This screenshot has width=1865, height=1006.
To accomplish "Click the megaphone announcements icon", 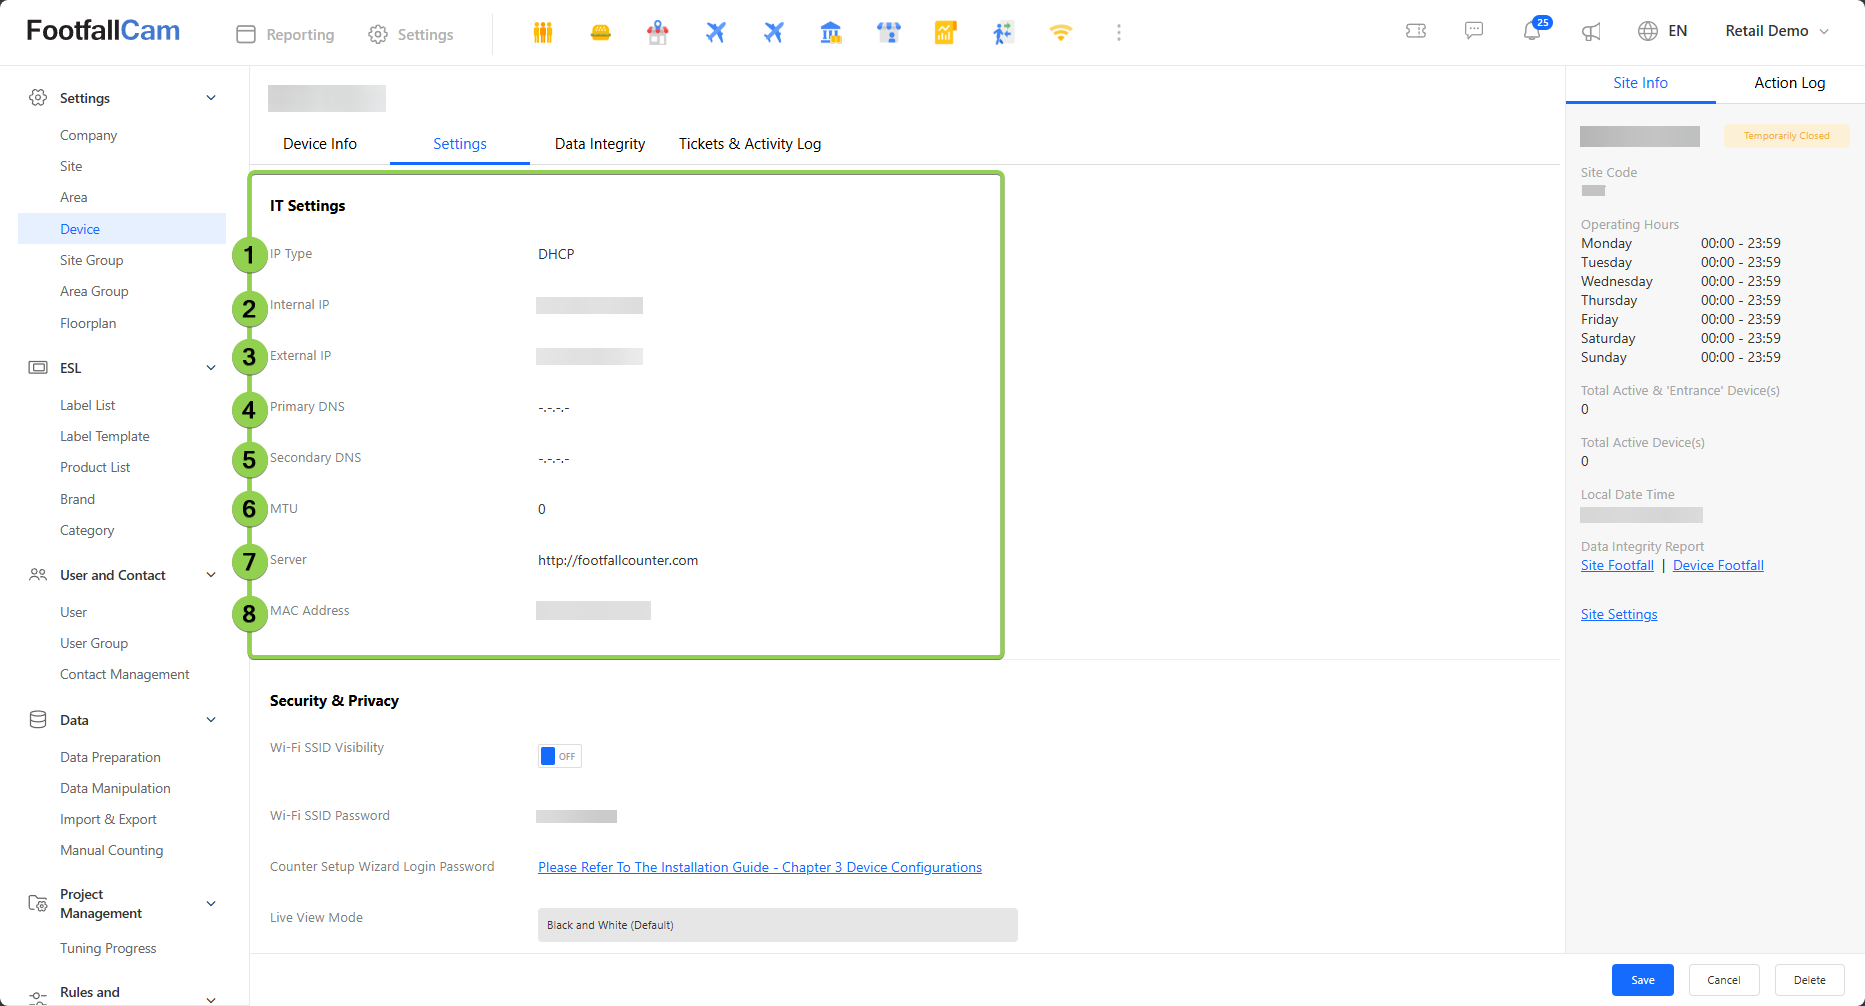I will (x=1591, y=32).
